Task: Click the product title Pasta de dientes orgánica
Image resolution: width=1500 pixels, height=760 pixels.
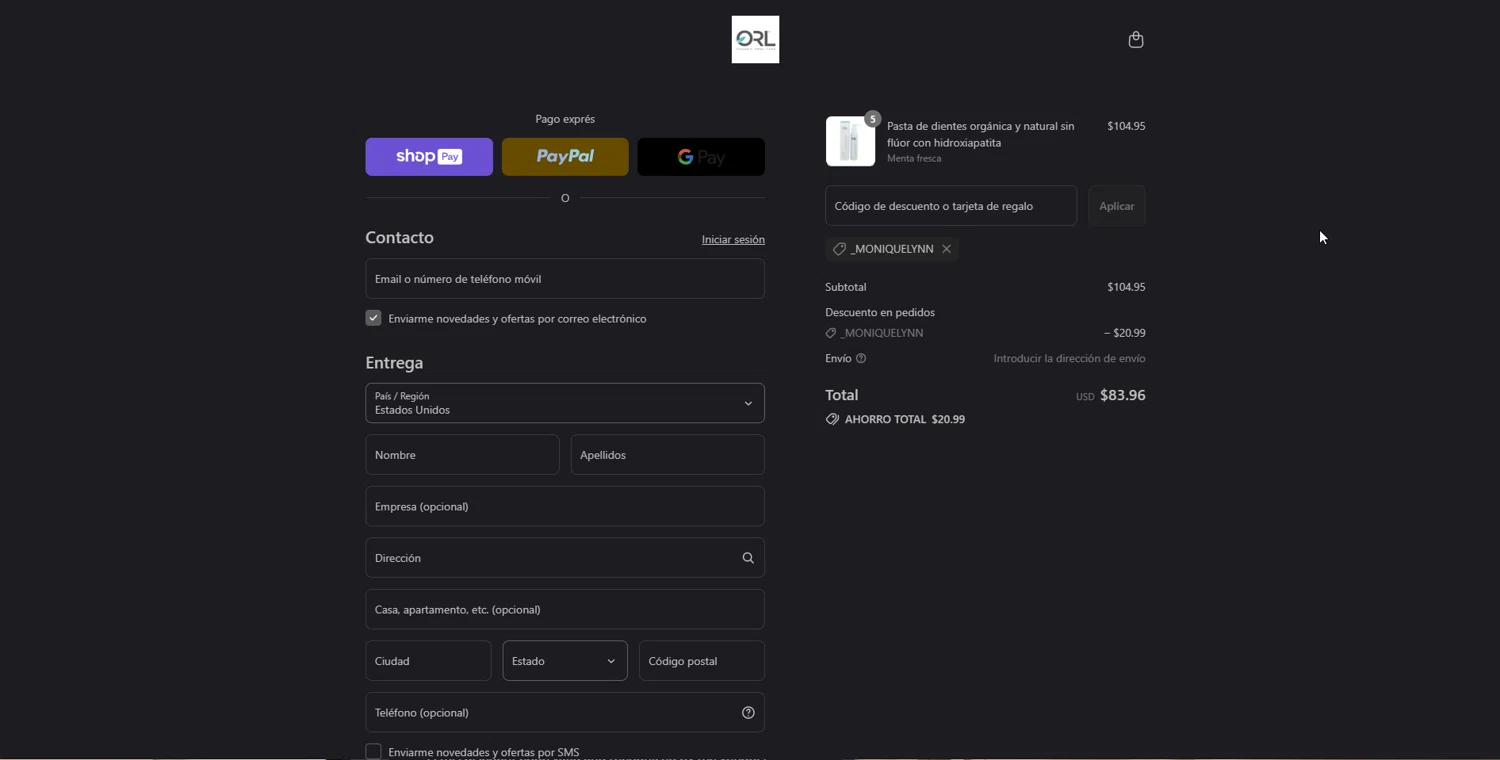Action: click(x=981, y=134)
